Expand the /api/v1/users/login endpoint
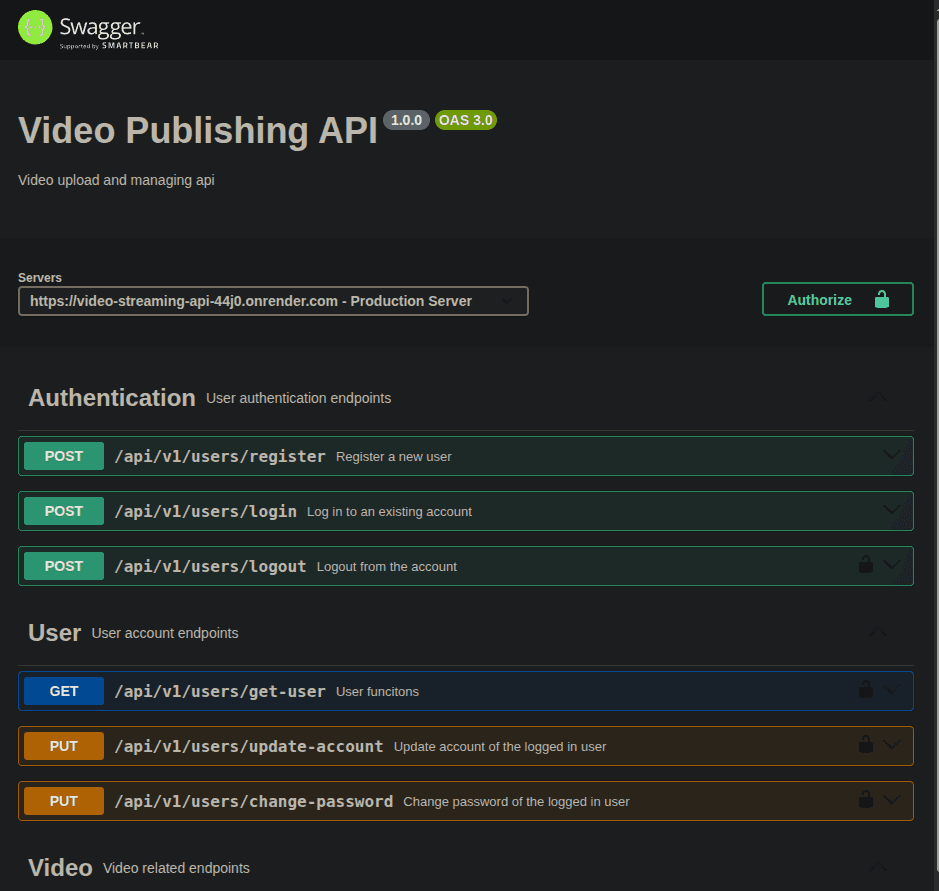939x891 pixels. pyautogui.click(x=892, y=510)
